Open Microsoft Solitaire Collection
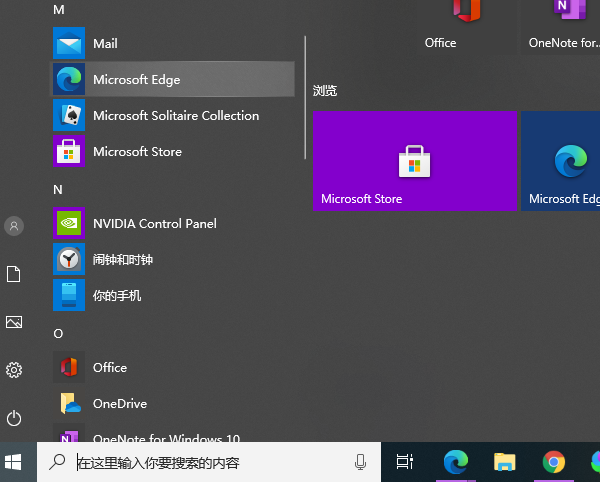Screen dimensions: 600x482 pyautogui.click(x=175, y=116)
